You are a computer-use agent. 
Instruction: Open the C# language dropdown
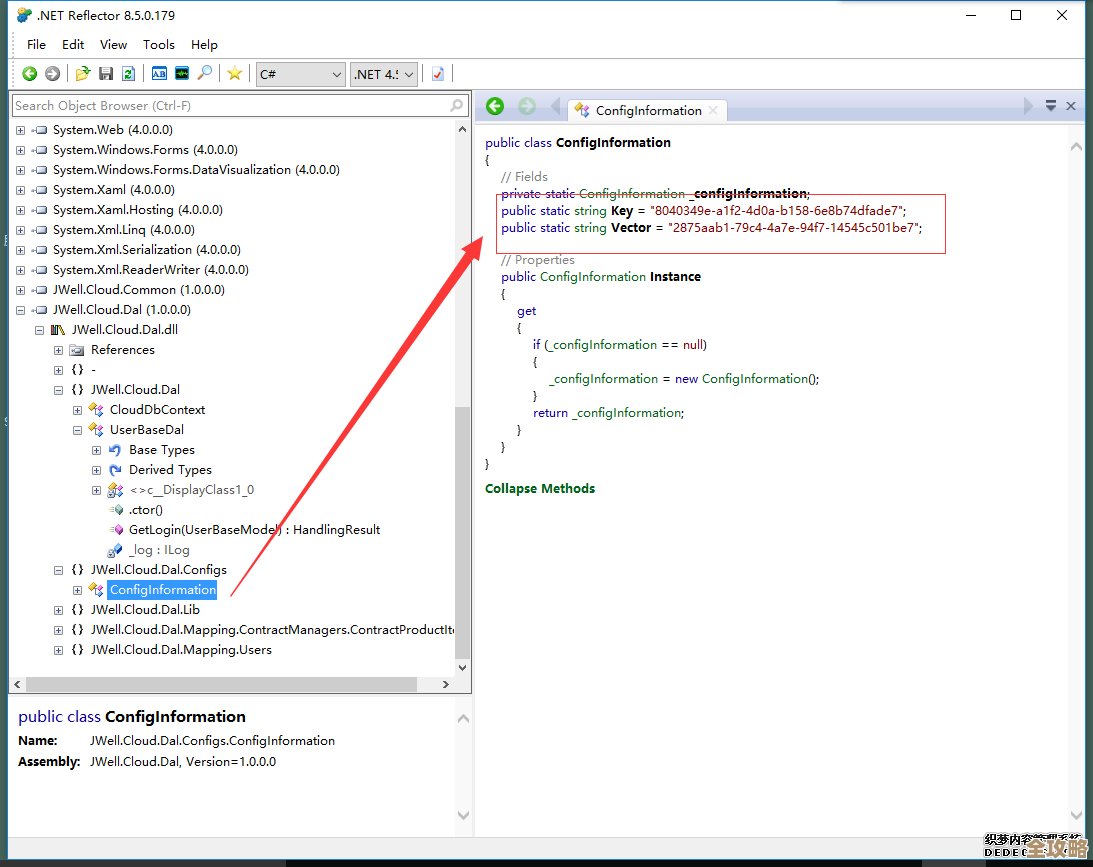pos(300,74)
